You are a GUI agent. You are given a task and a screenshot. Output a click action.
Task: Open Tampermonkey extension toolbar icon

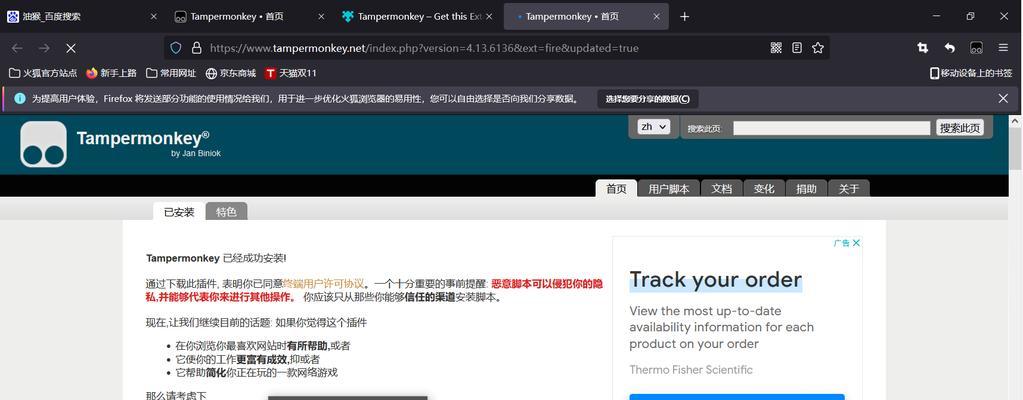[x=976, y=48]
